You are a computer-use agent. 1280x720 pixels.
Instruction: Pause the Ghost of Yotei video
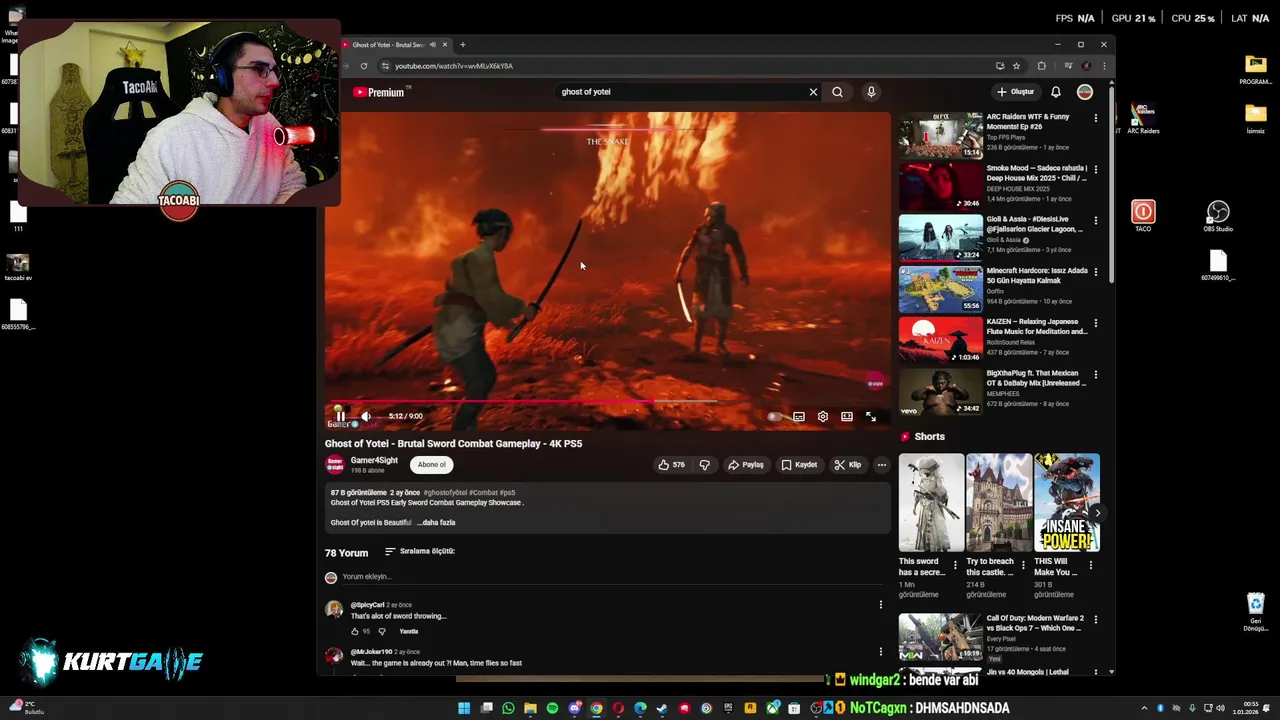coord(340,416)
